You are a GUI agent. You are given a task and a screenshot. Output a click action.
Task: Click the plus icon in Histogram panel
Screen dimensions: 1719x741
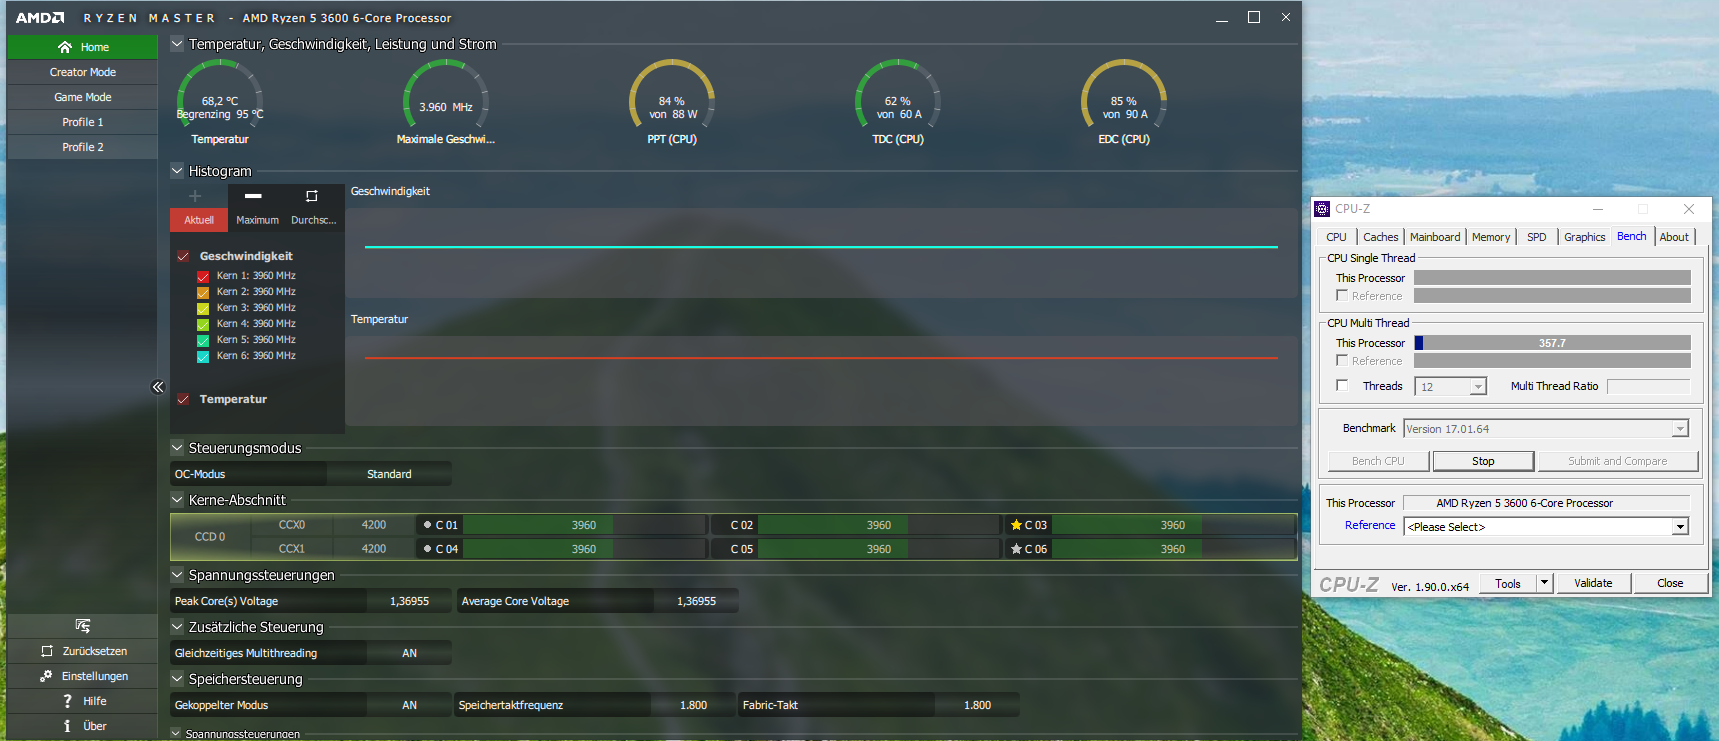click(195, 196)
